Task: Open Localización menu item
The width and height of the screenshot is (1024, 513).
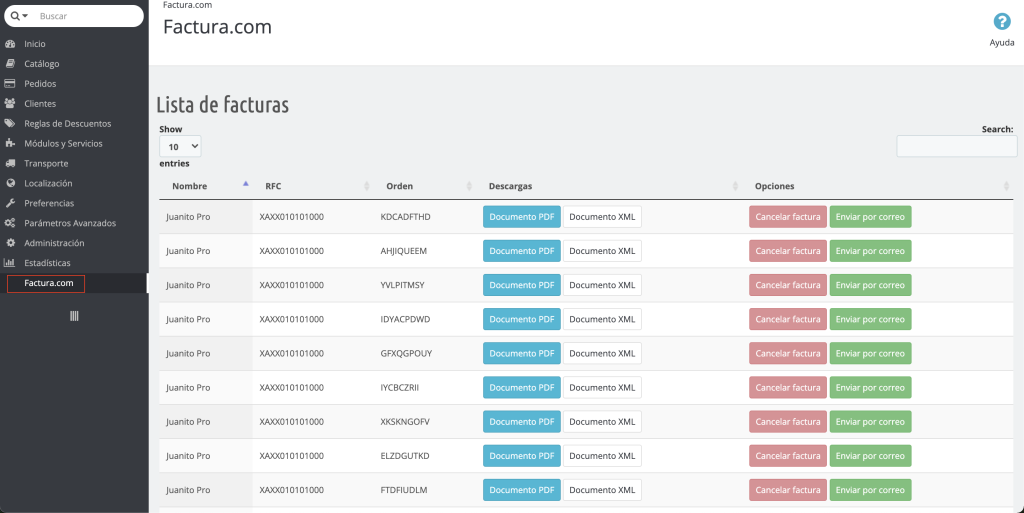Action: point(48,183)
